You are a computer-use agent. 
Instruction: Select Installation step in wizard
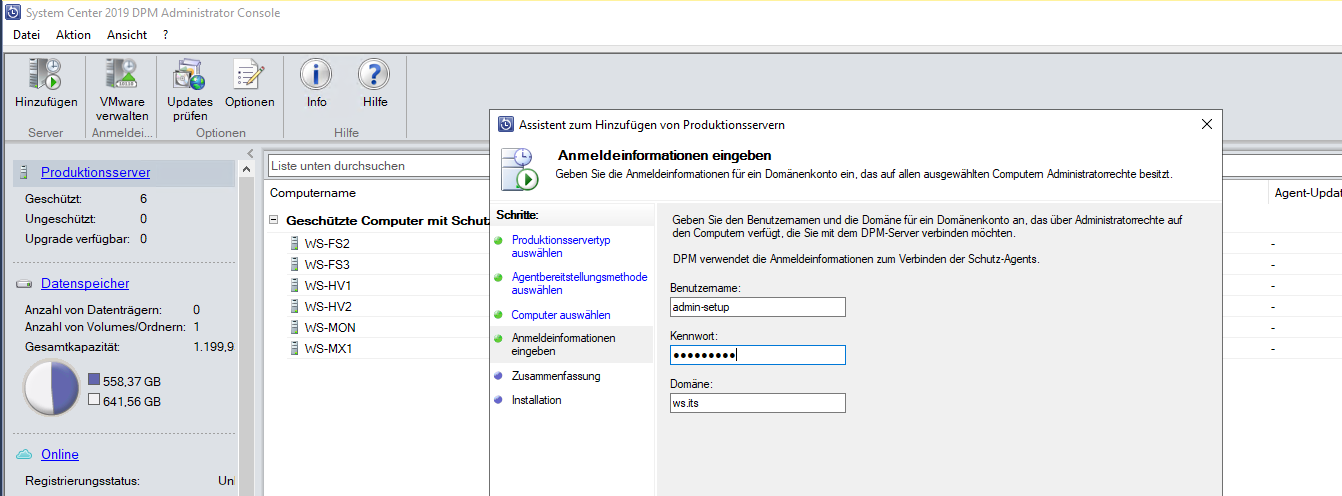pyautogui.click(x=536, y=400)
